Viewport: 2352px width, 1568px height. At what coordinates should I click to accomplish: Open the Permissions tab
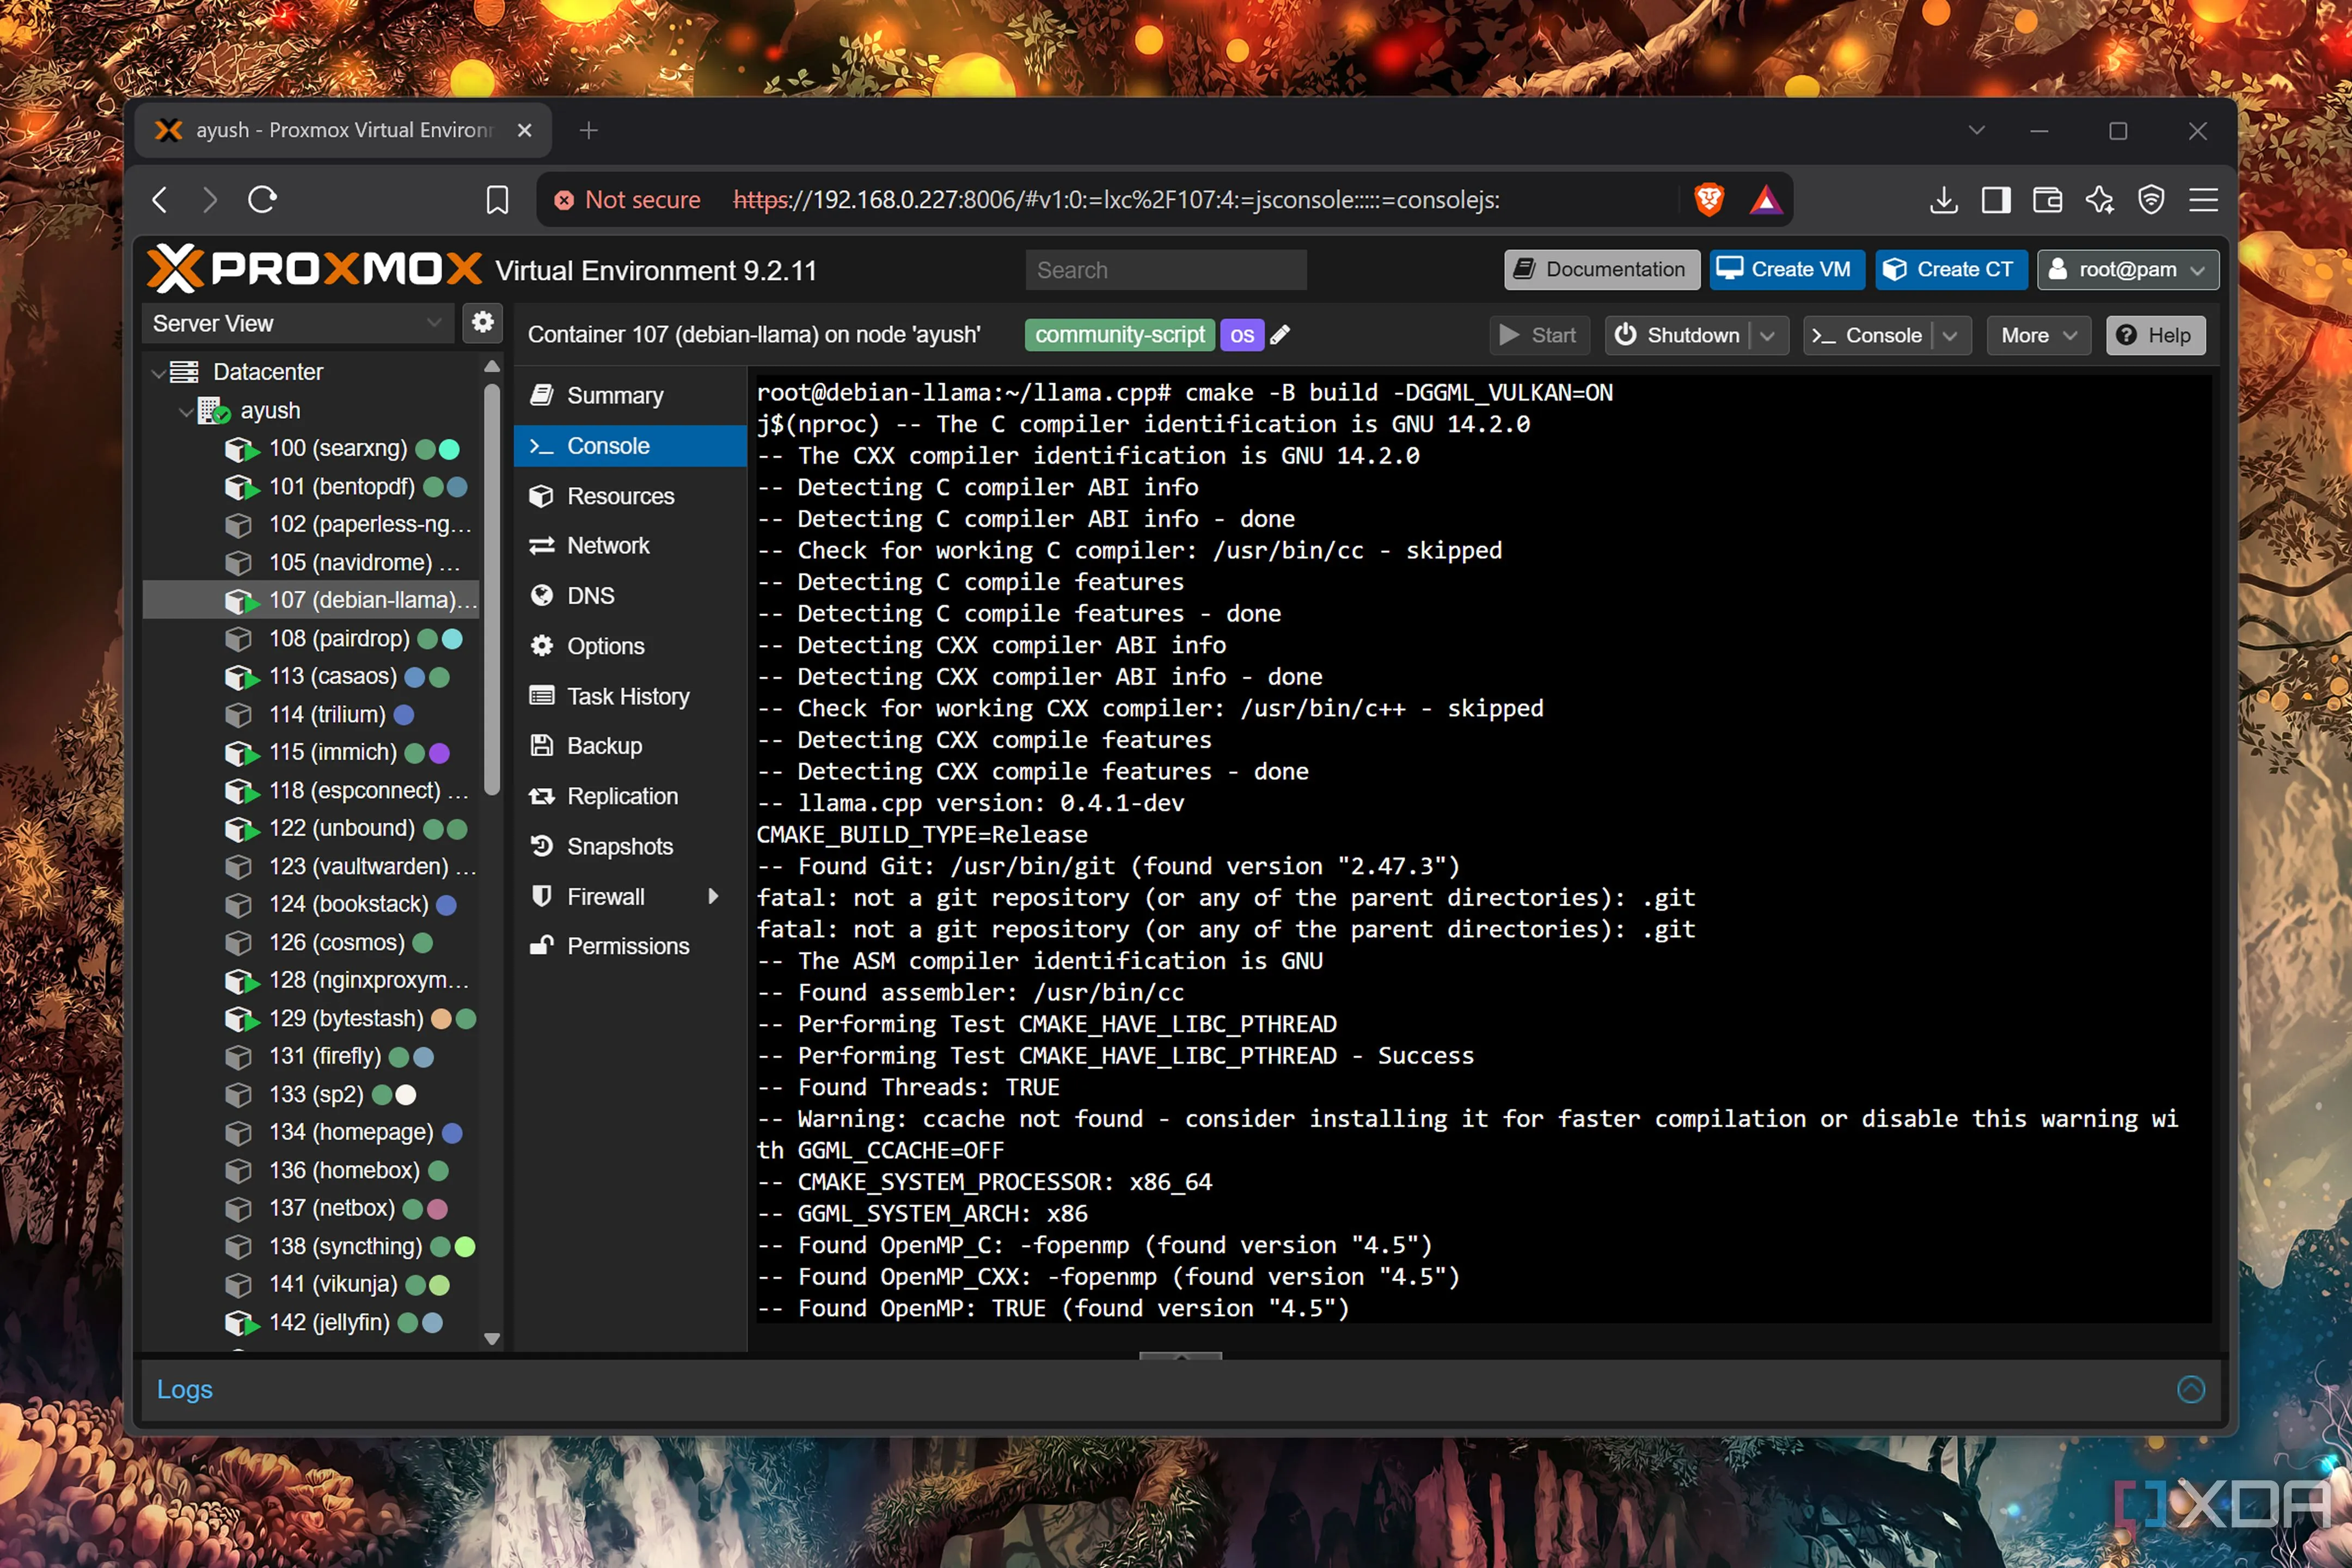[x=630, y=946]
